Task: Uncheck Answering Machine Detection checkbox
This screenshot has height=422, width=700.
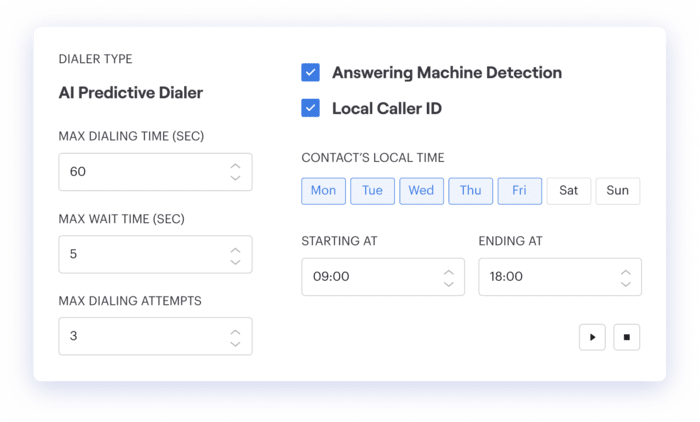Action: point(310,72)
